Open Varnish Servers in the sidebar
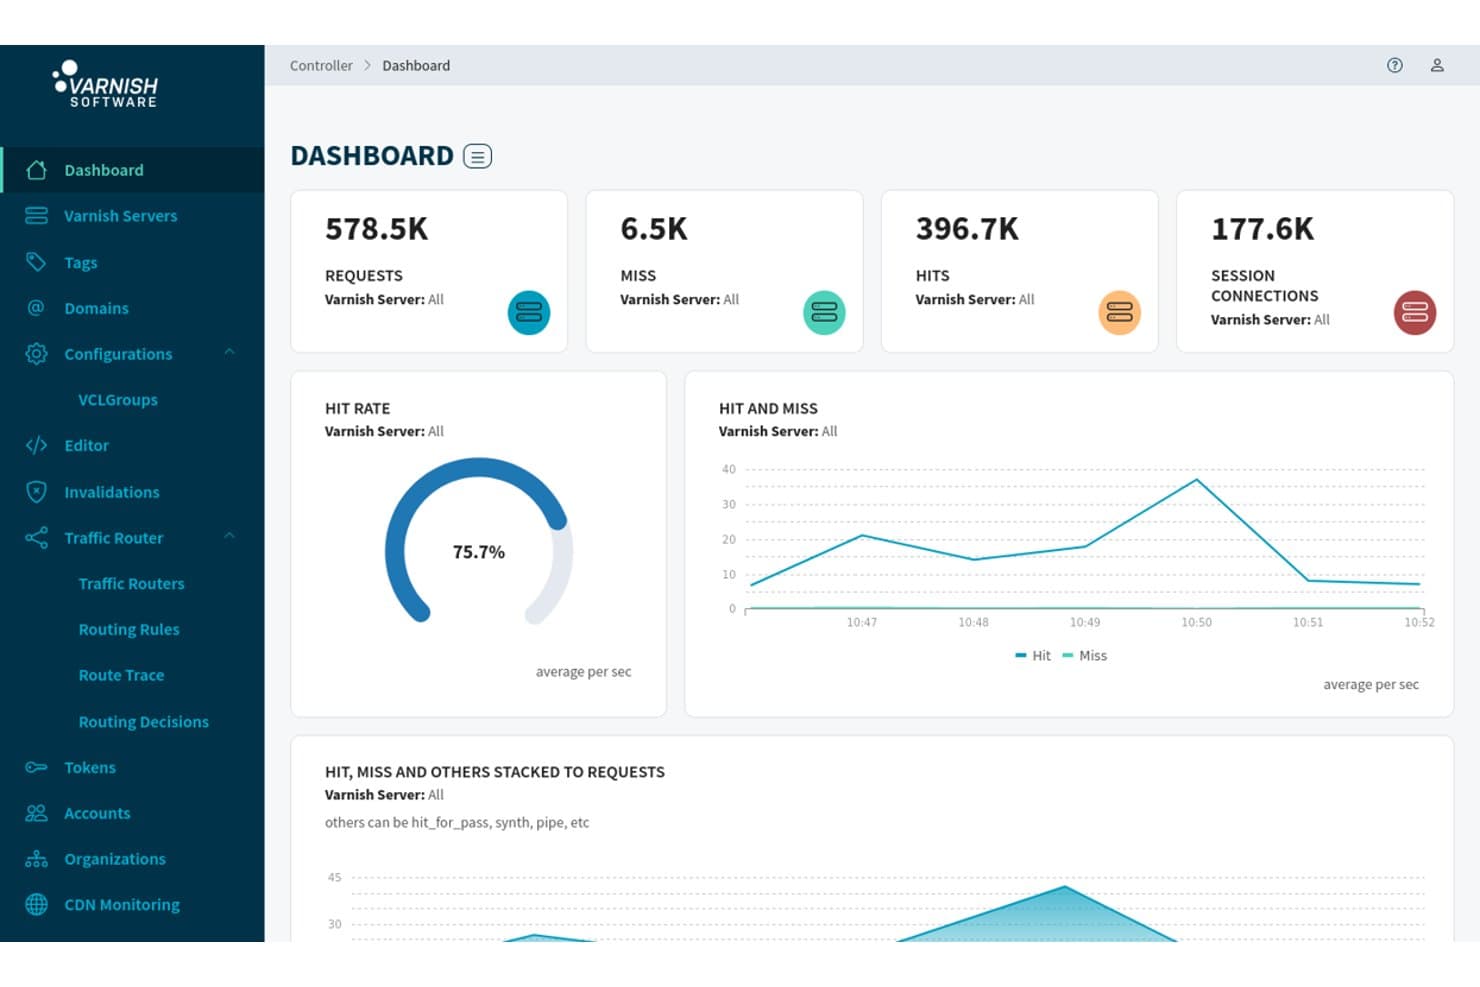Screen dimensions: 1480x987 121,216
